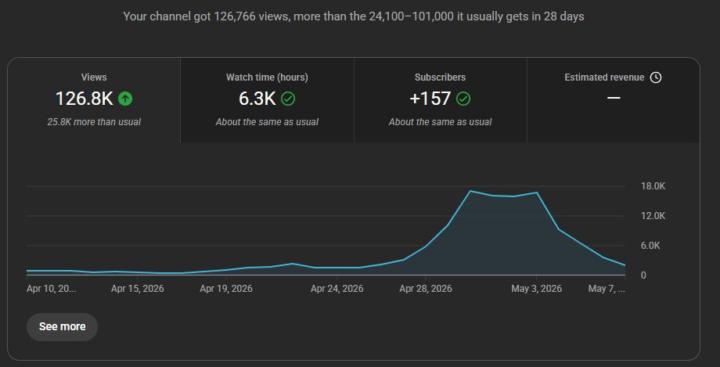Click the 126.8K views value
The image size is (720, 367).
click(84, 99)
